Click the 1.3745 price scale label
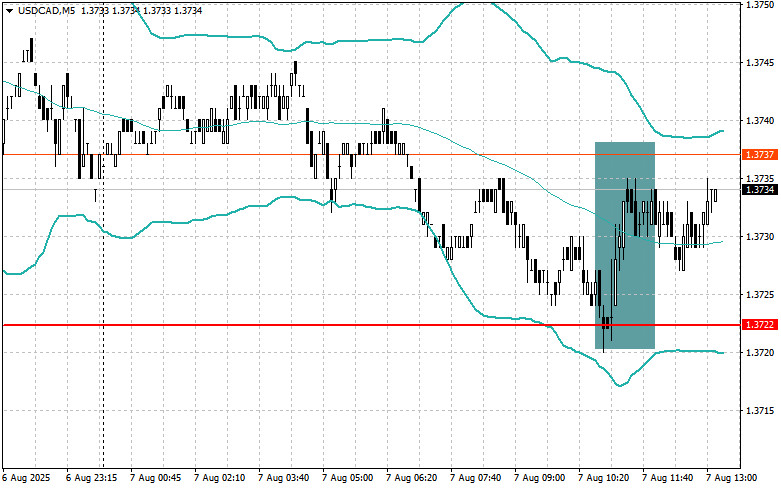The image size is (781, 489). [x=760, y=63]
